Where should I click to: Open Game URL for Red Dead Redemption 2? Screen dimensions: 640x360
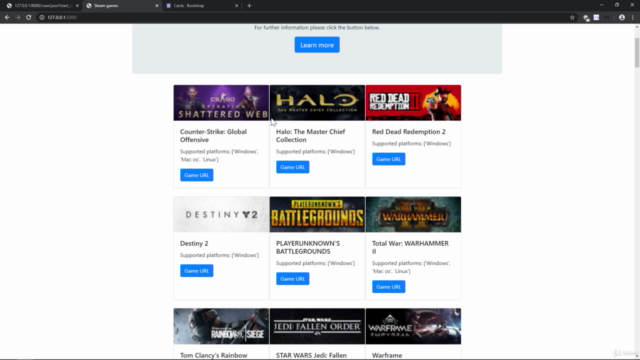click(389, 159)
